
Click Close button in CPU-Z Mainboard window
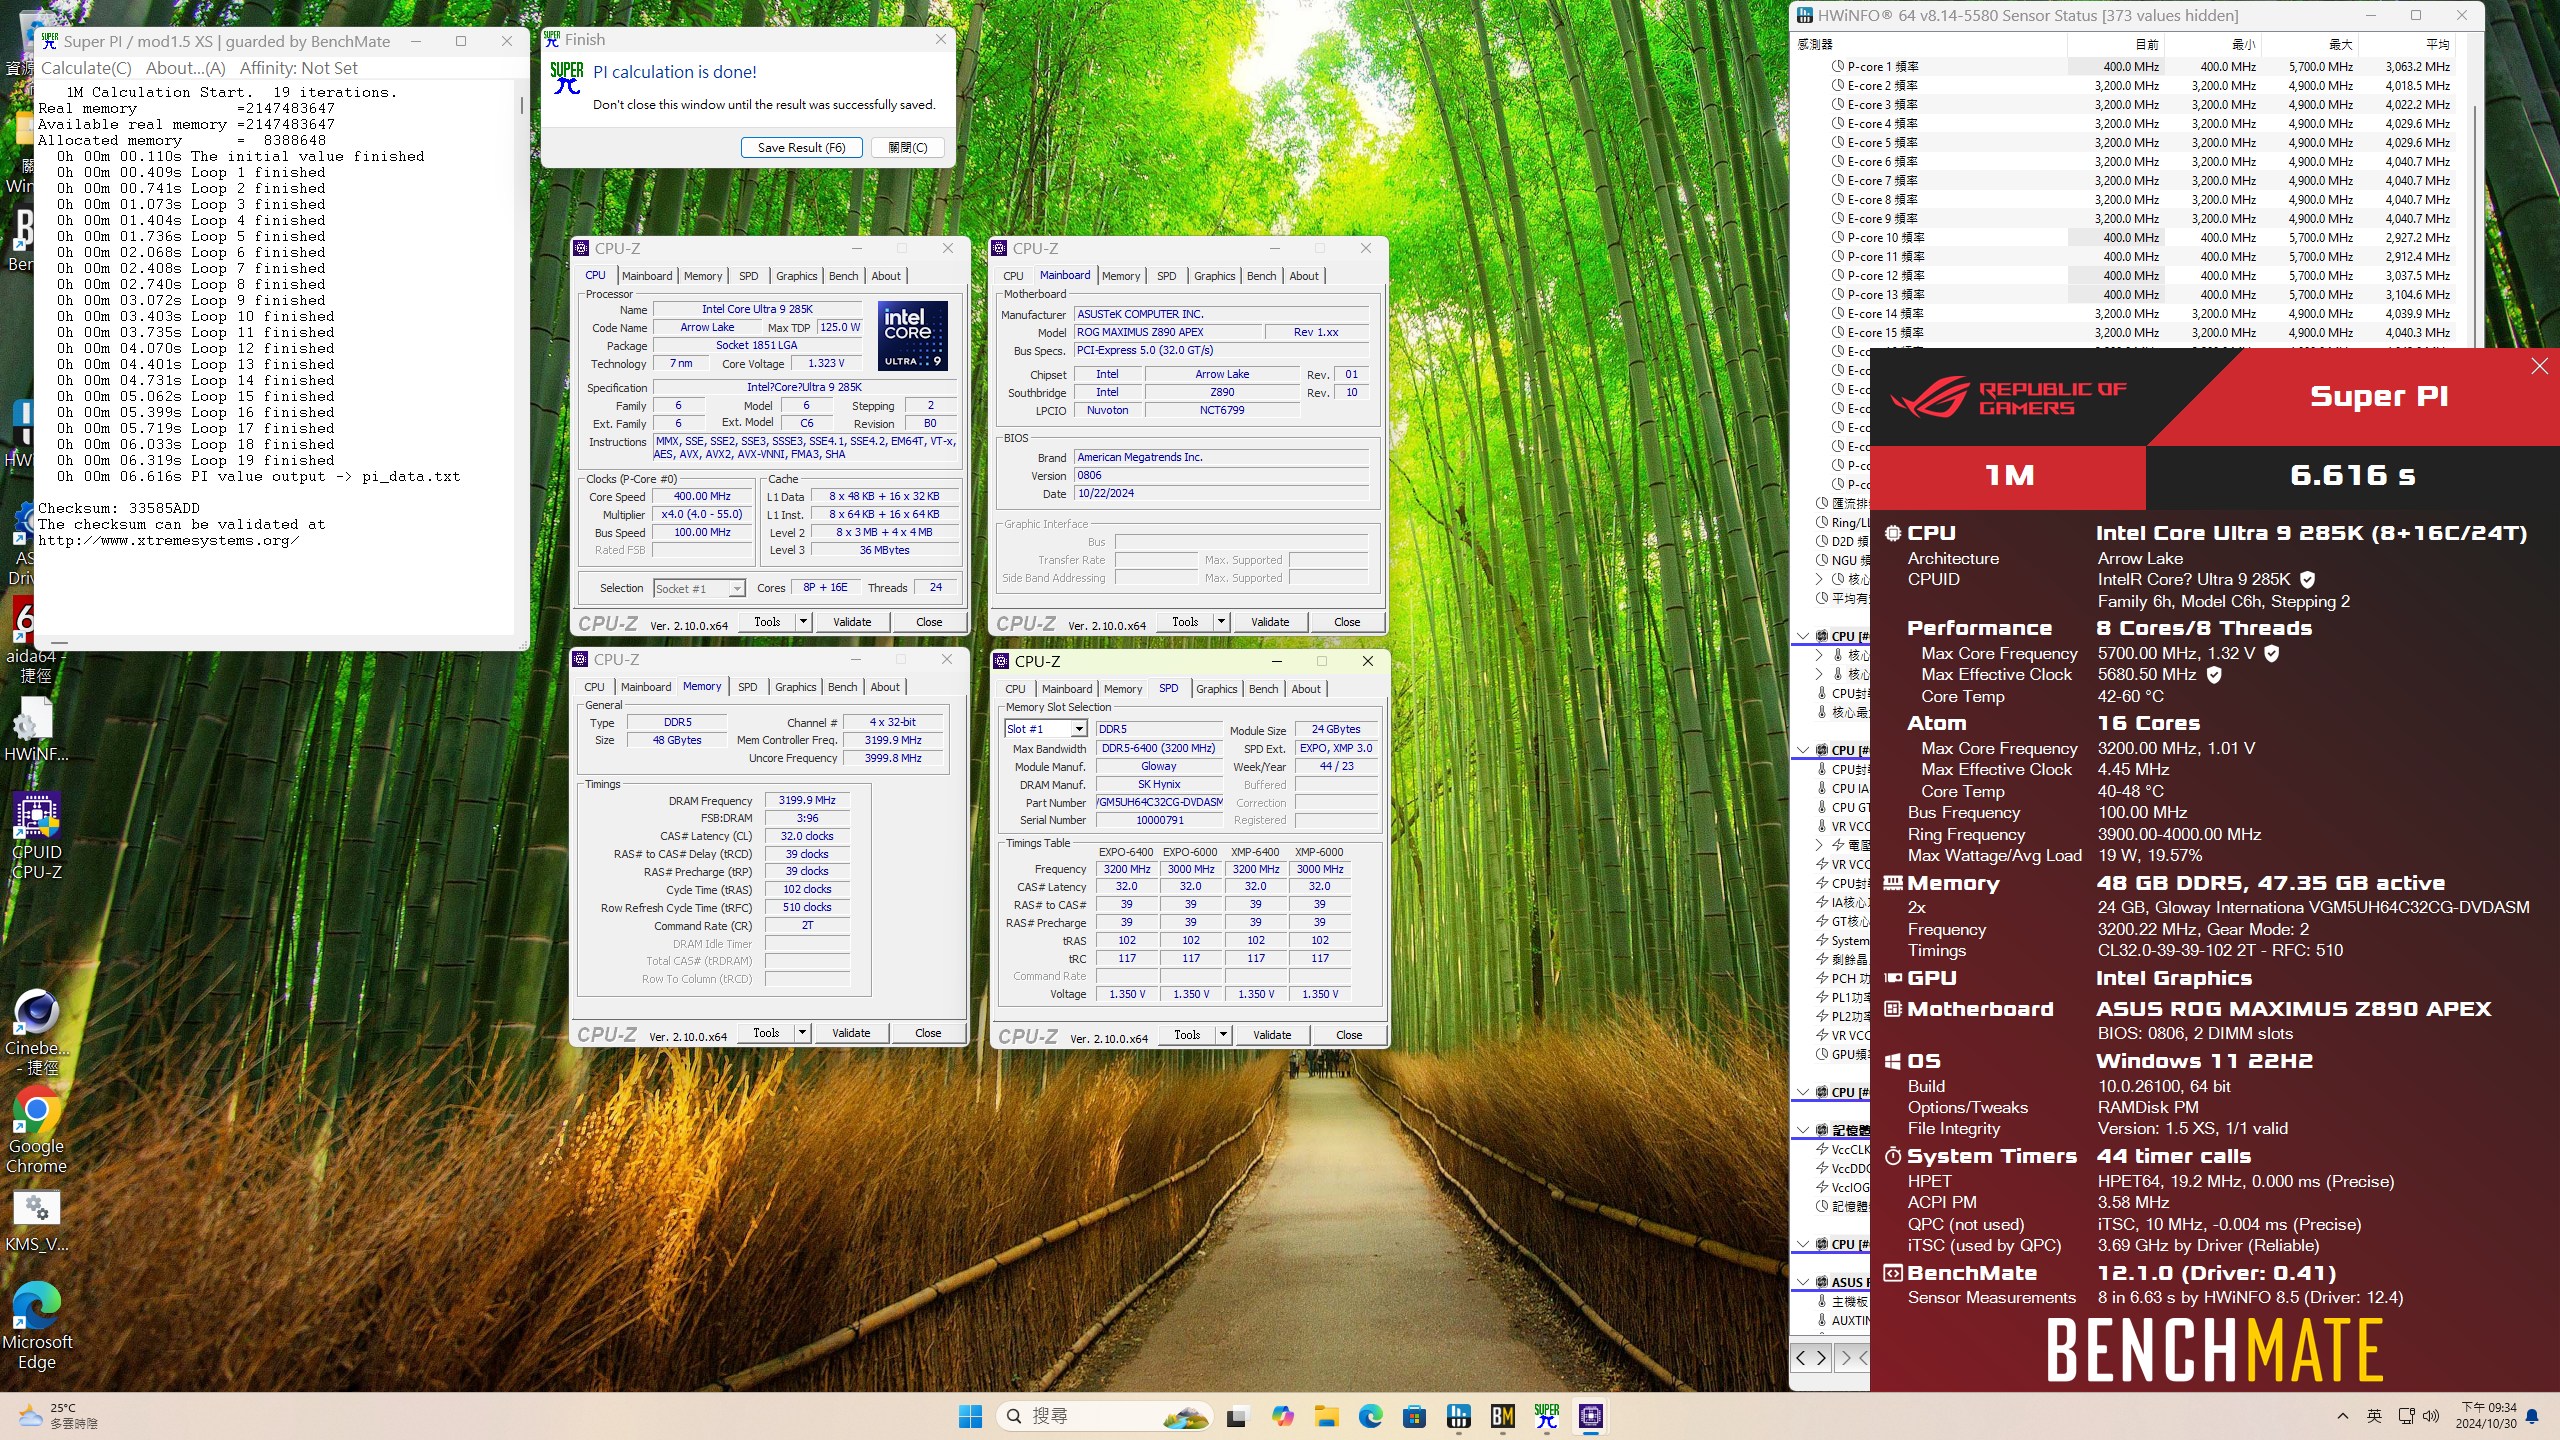(1347, 622)
